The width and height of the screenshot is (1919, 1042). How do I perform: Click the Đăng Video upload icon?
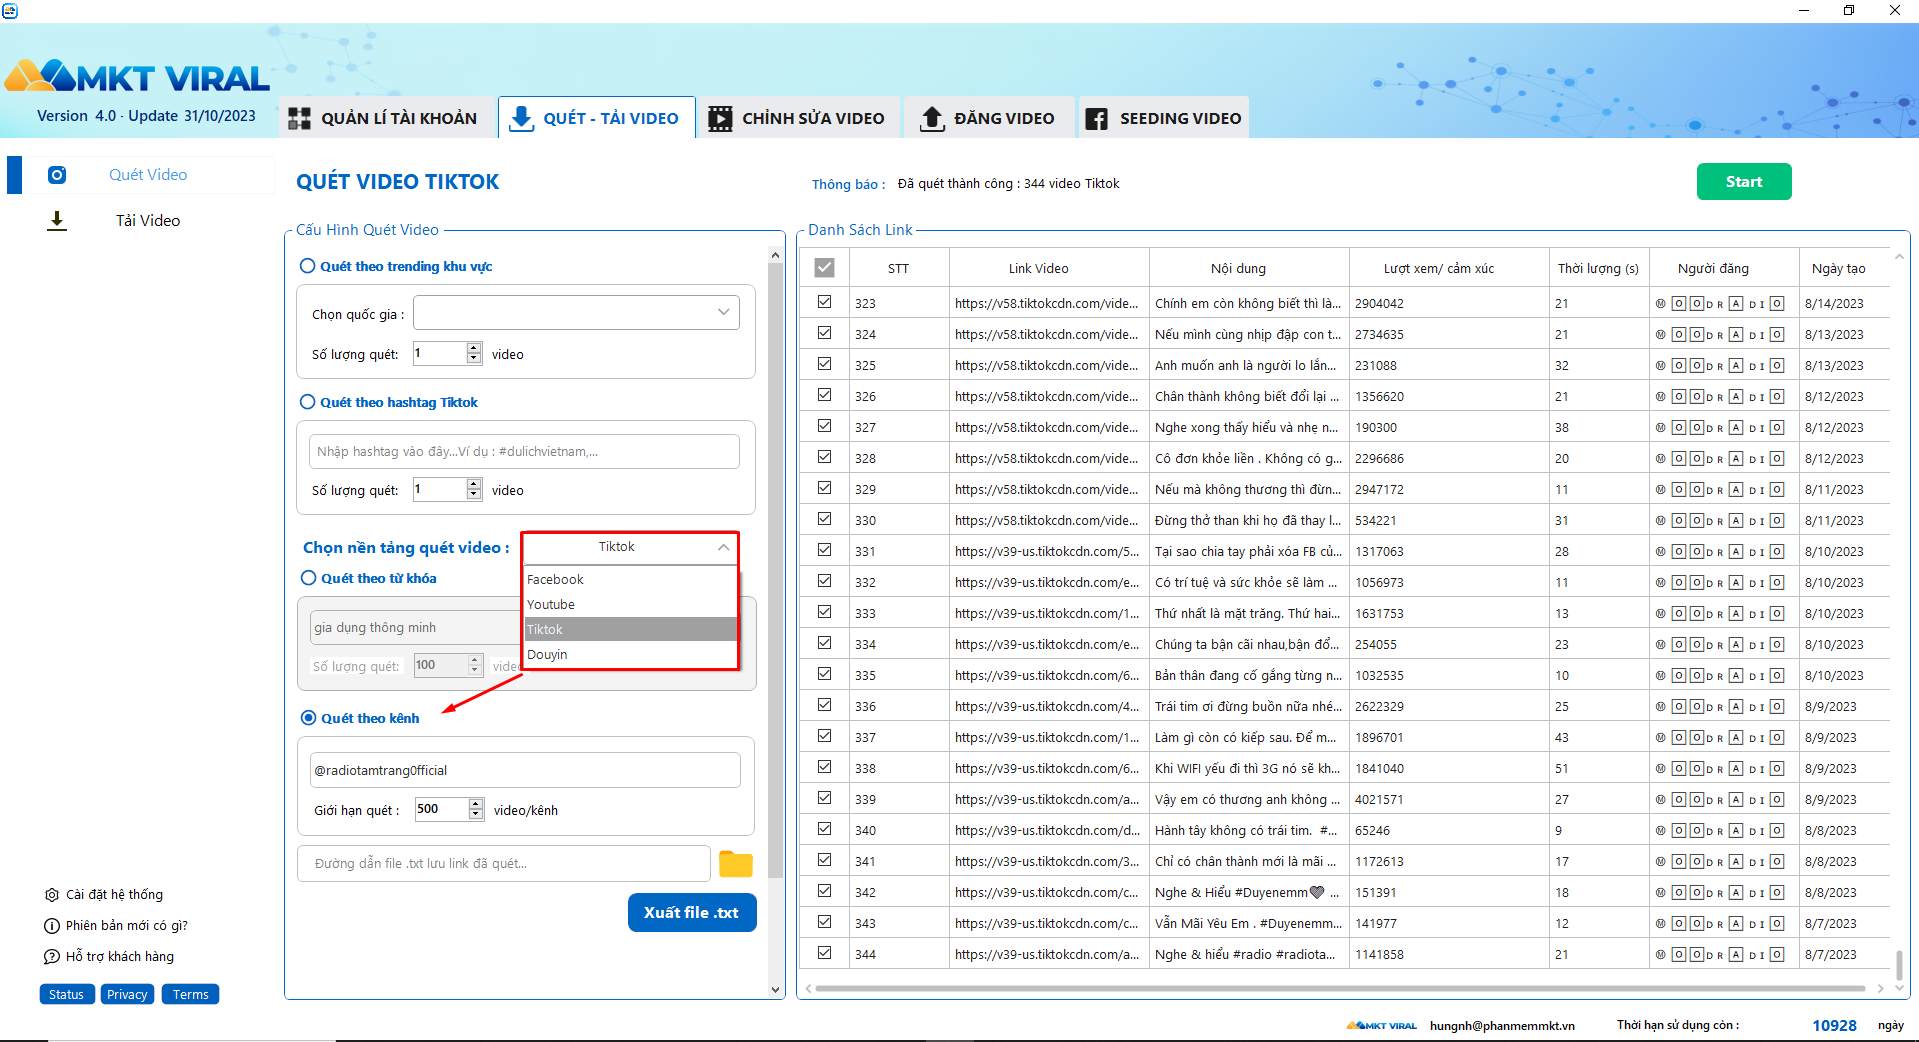coord(932,118)
